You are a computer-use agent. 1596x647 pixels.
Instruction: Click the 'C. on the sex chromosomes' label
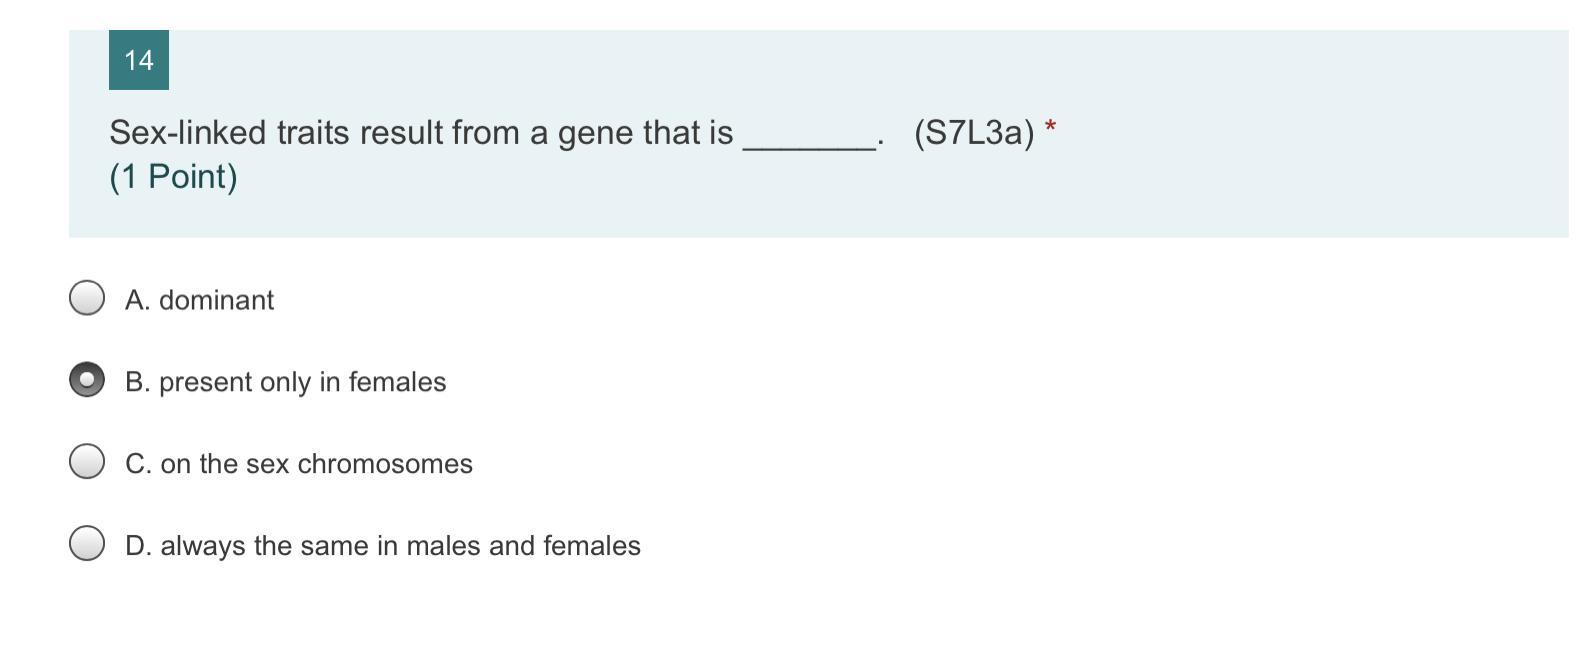[x=298, y=464]
